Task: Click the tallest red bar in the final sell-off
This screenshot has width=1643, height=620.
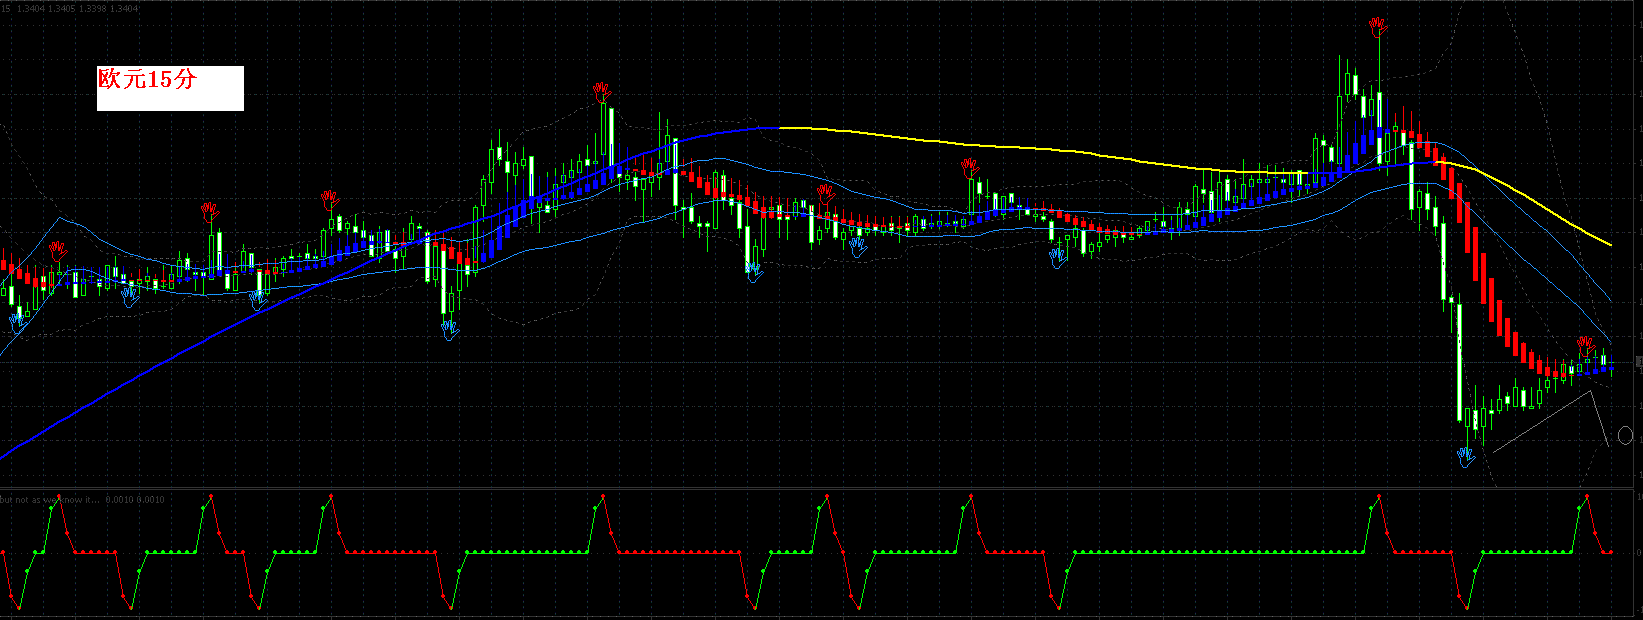Action: coord(1476,252)
